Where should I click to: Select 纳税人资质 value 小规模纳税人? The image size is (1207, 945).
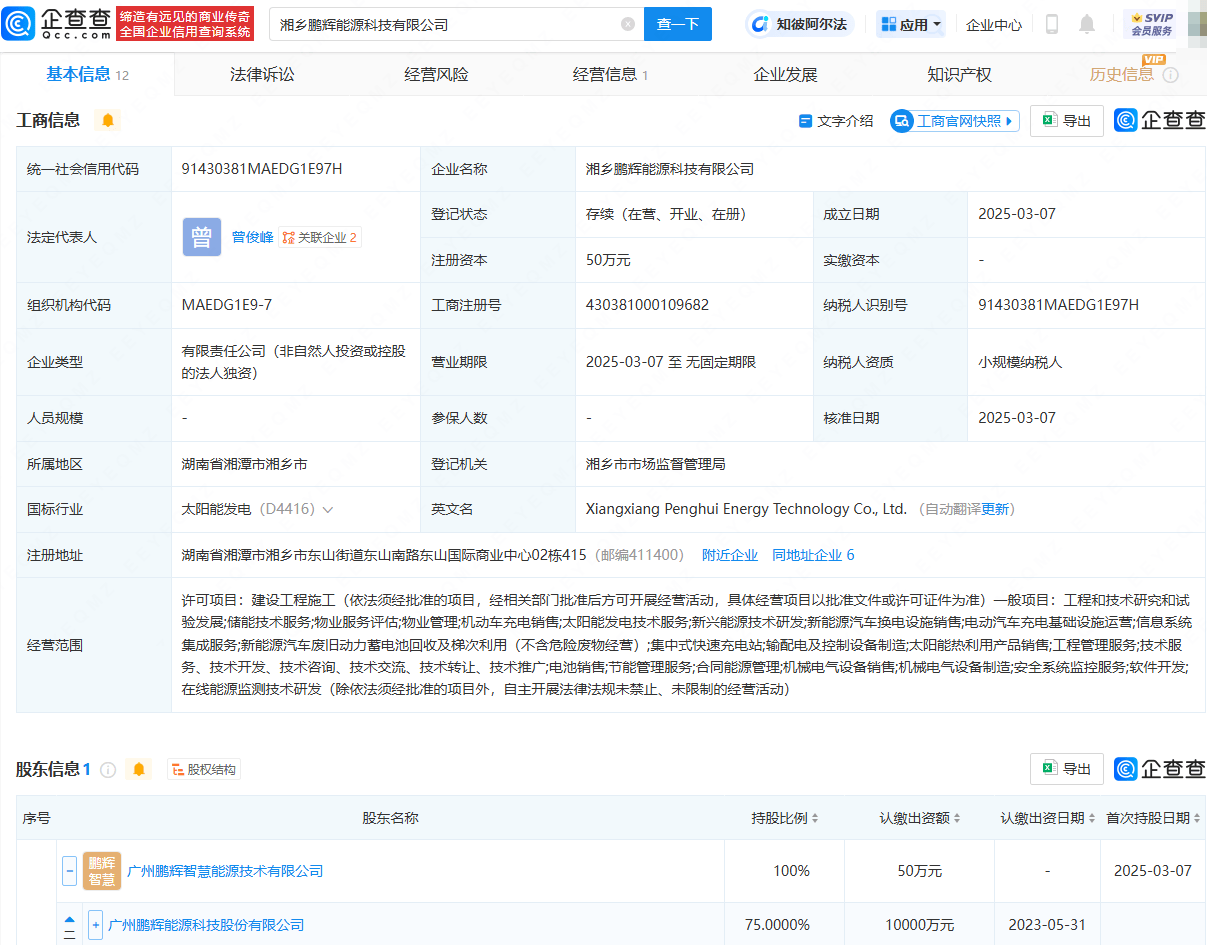[1019, 362]
